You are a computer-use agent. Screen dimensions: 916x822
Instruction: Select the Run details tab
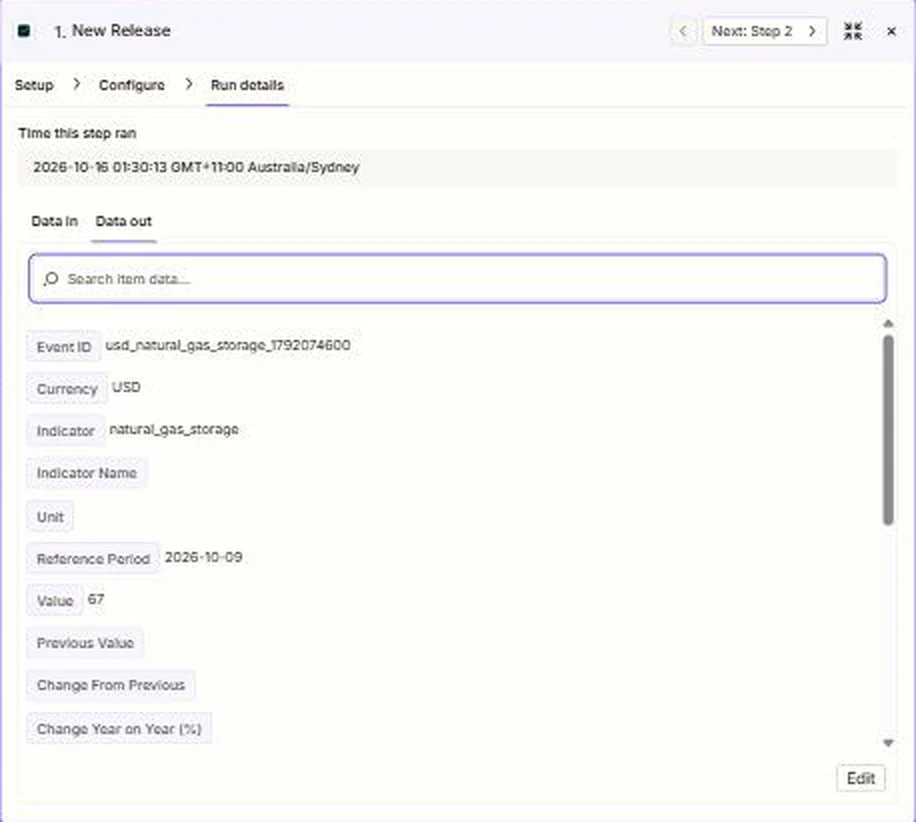(247, 85)
